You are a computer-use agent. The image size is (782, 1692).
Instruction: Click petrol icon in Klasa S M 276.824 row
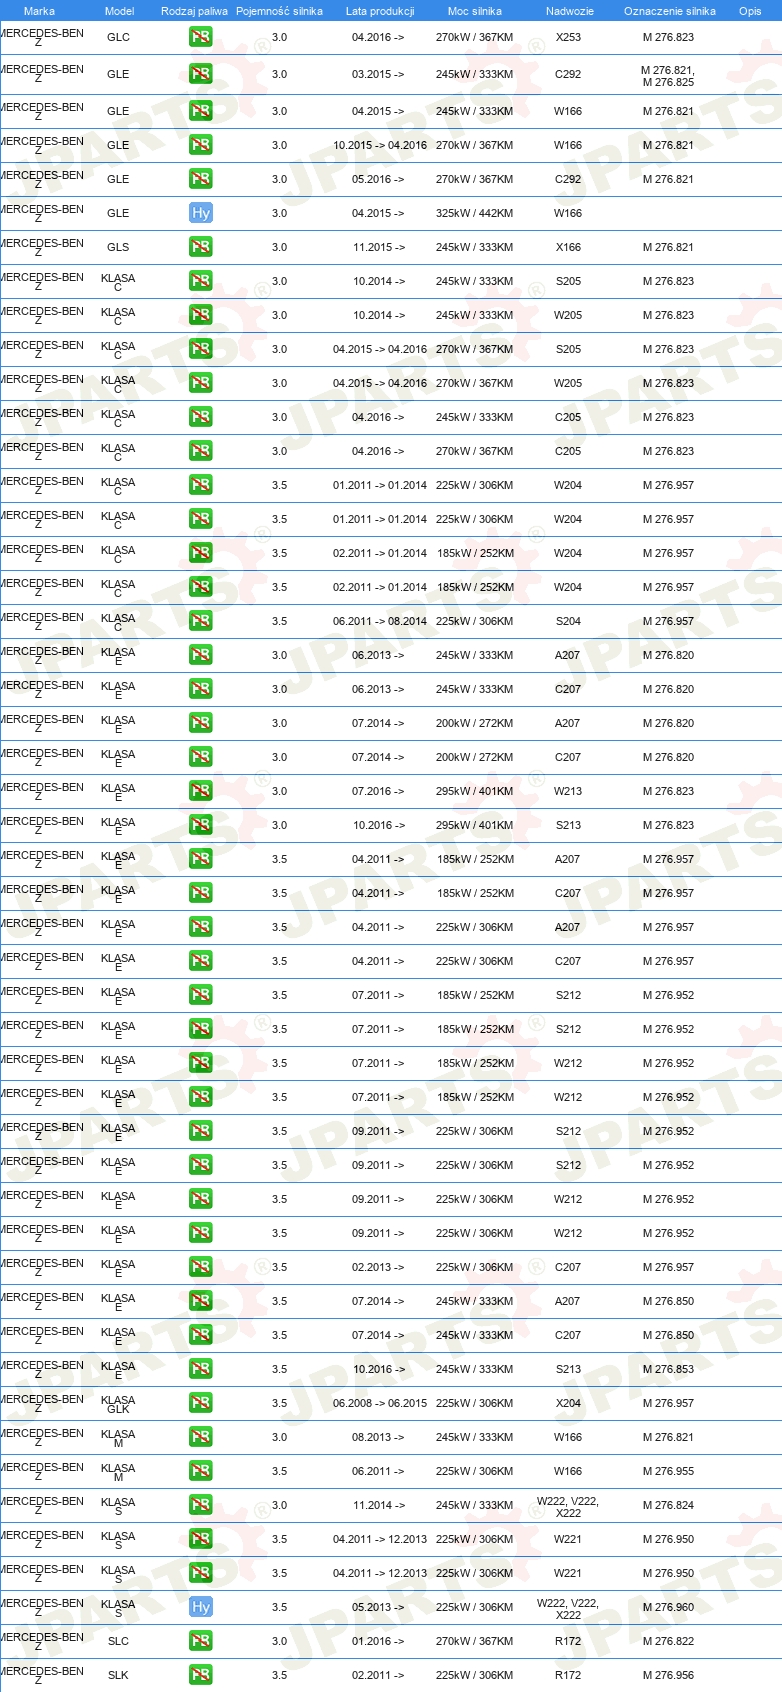point(201,1505)
